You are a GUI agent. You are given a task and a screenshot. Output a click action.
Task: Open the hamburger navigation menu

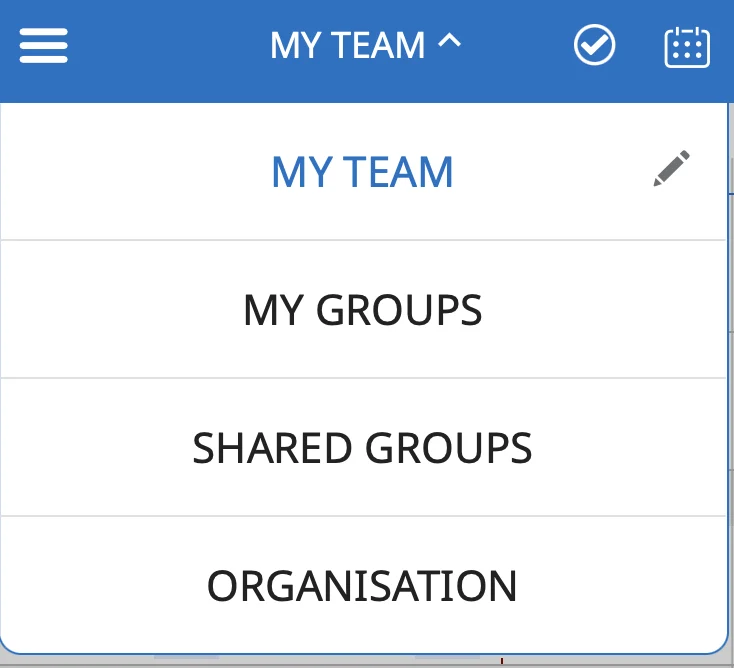(44, 45)
